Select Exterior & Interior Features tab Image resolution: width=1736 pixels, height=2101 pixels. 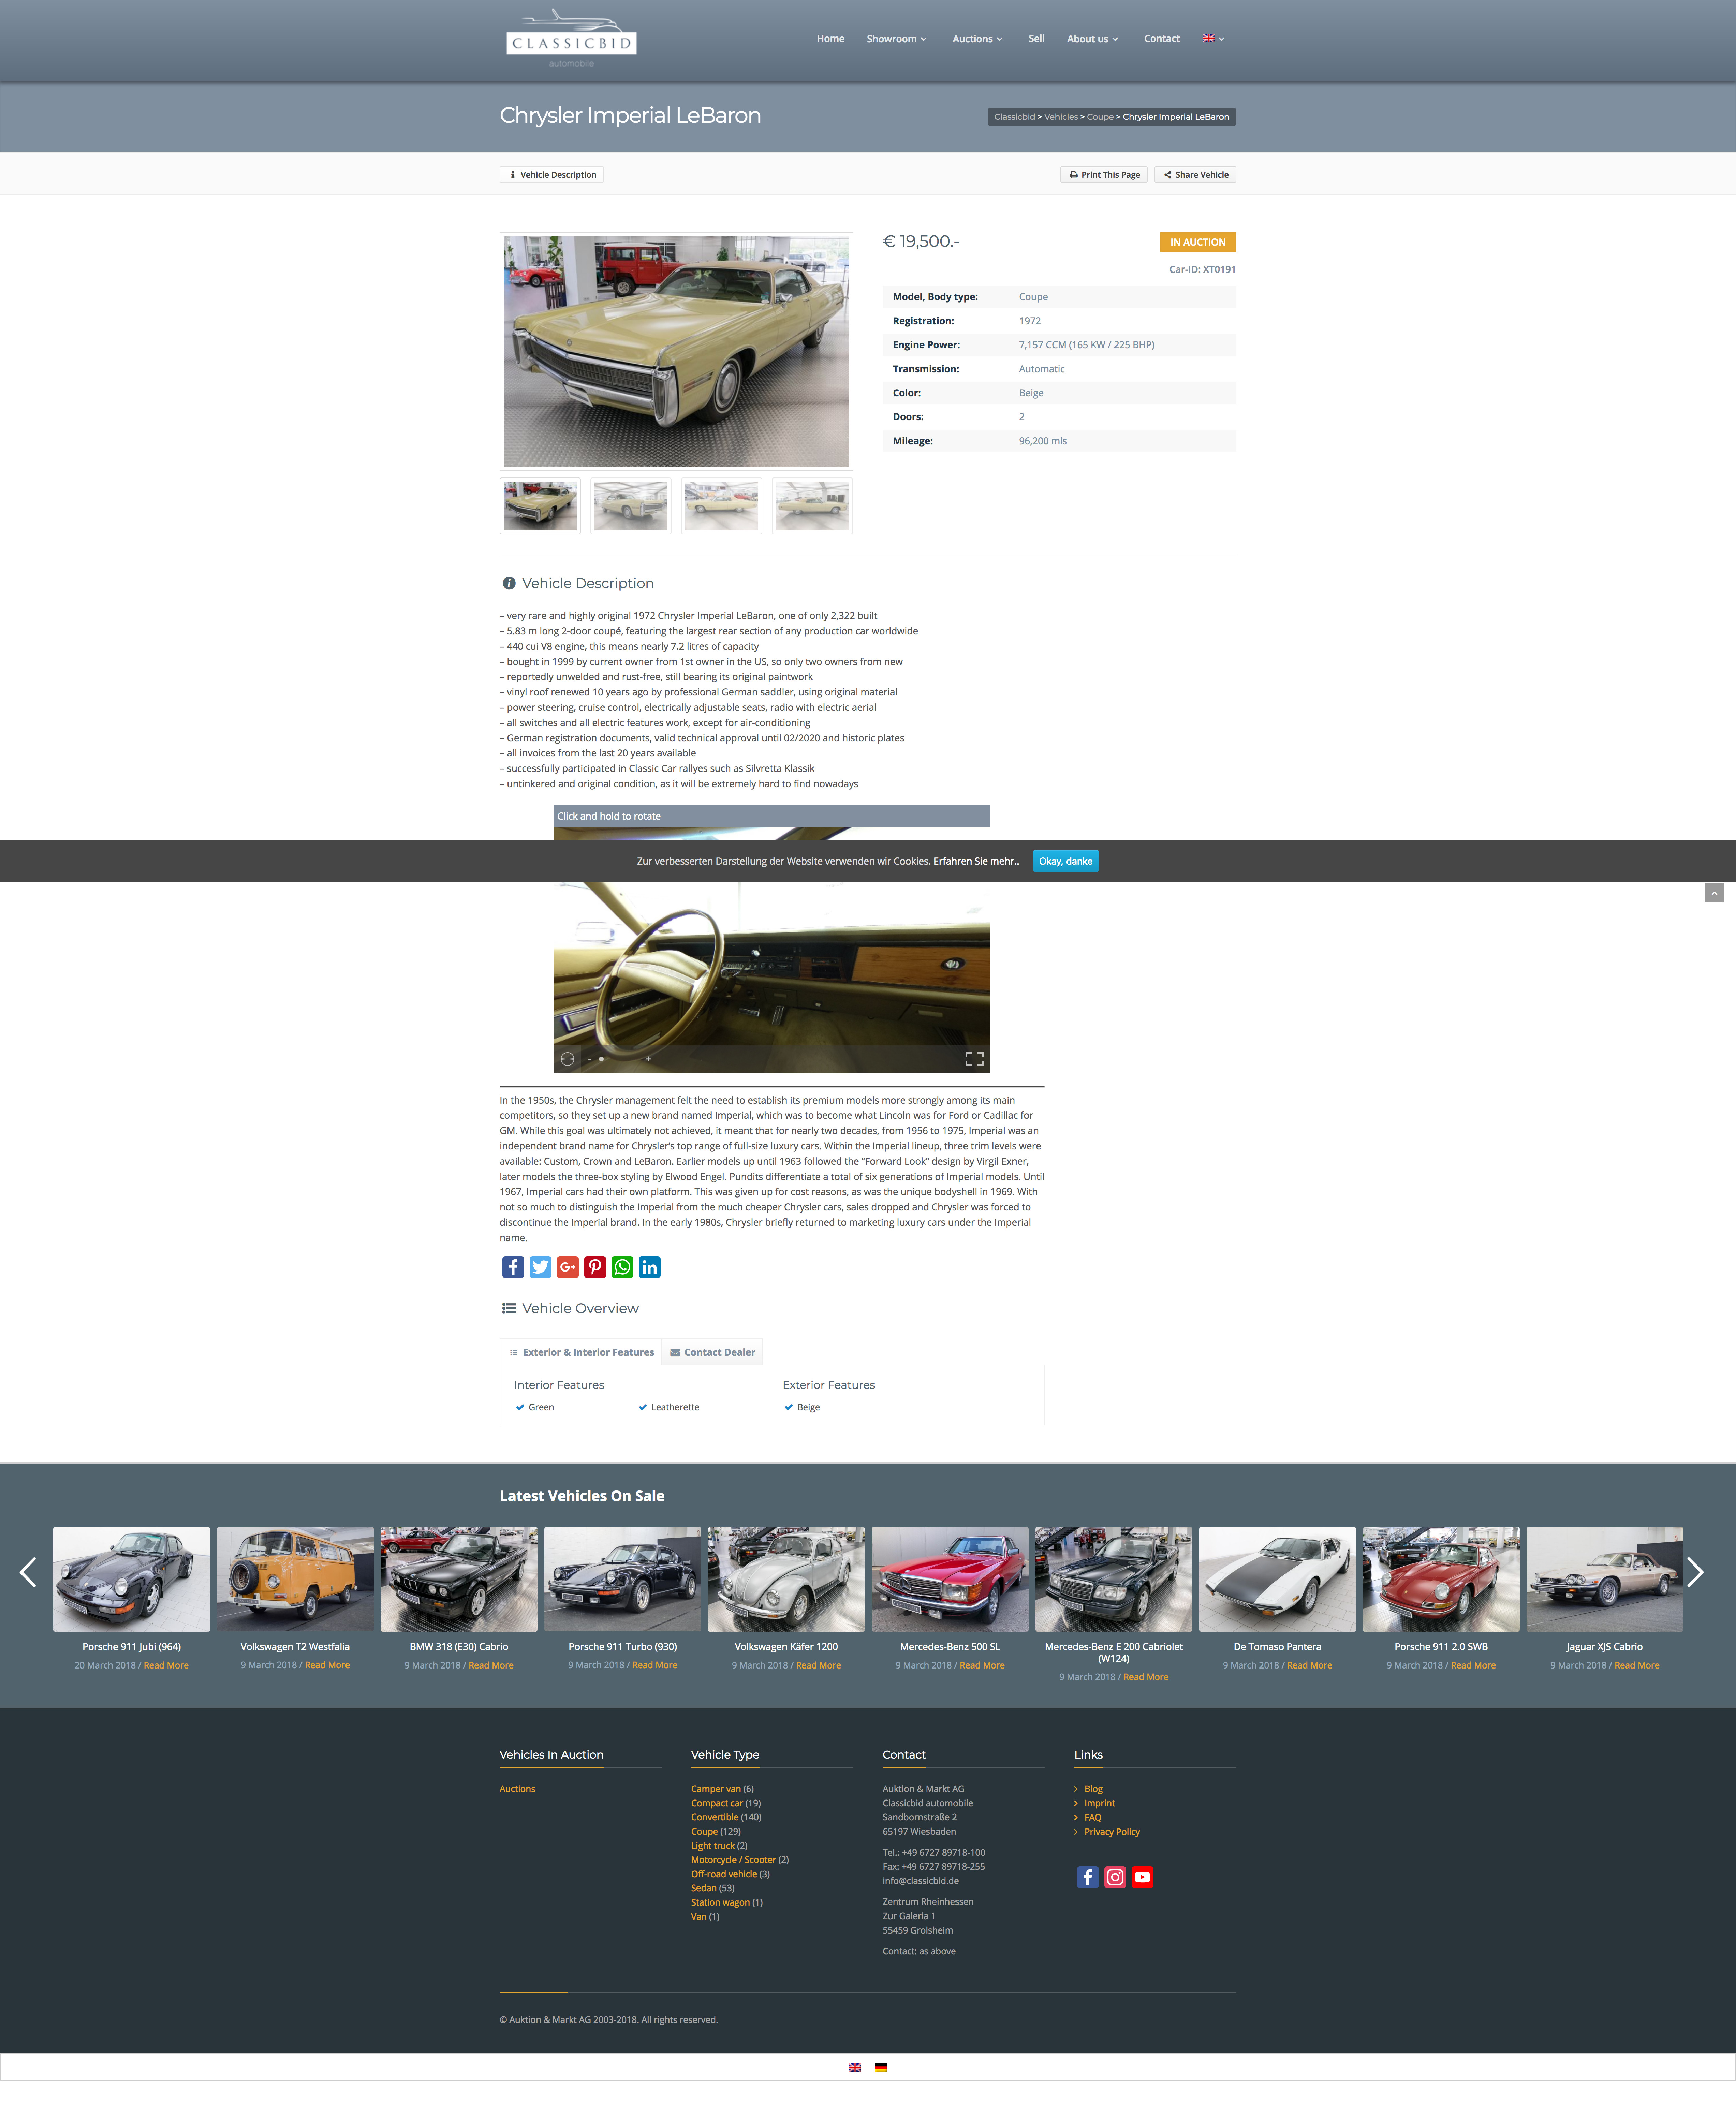click(x=581, y=1352)
